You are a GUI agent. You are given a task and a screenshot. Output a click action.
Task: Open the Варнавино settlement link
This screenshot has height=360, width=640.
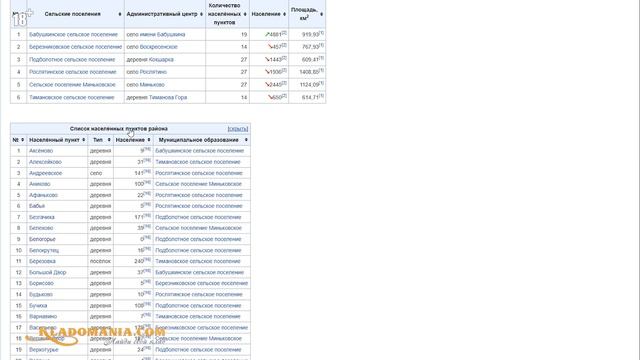click(x=43, y=317)
